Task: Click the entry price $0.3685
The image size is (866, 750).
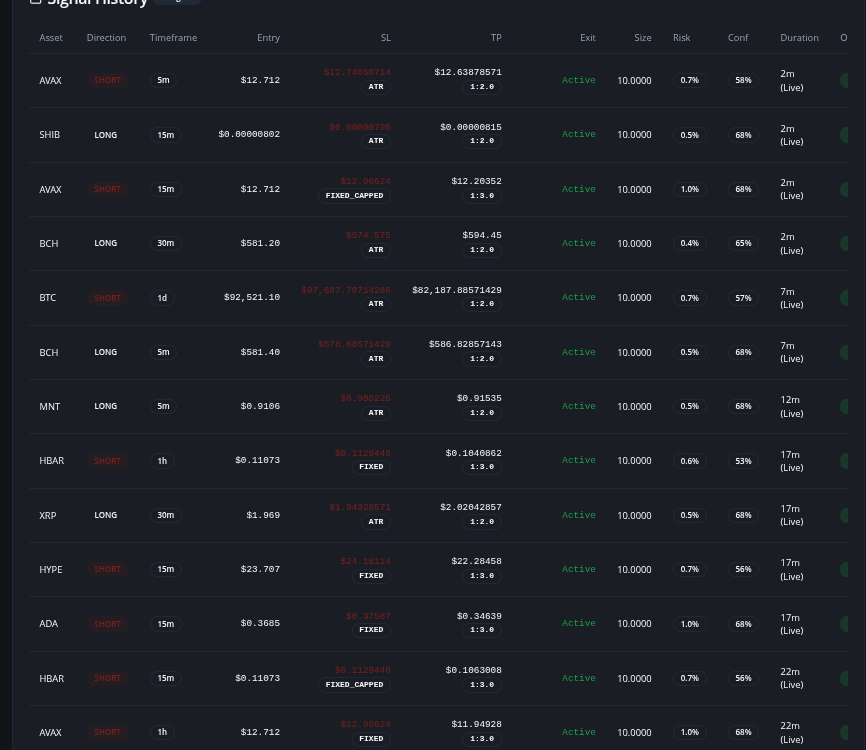Action: [x=260, y=623]
